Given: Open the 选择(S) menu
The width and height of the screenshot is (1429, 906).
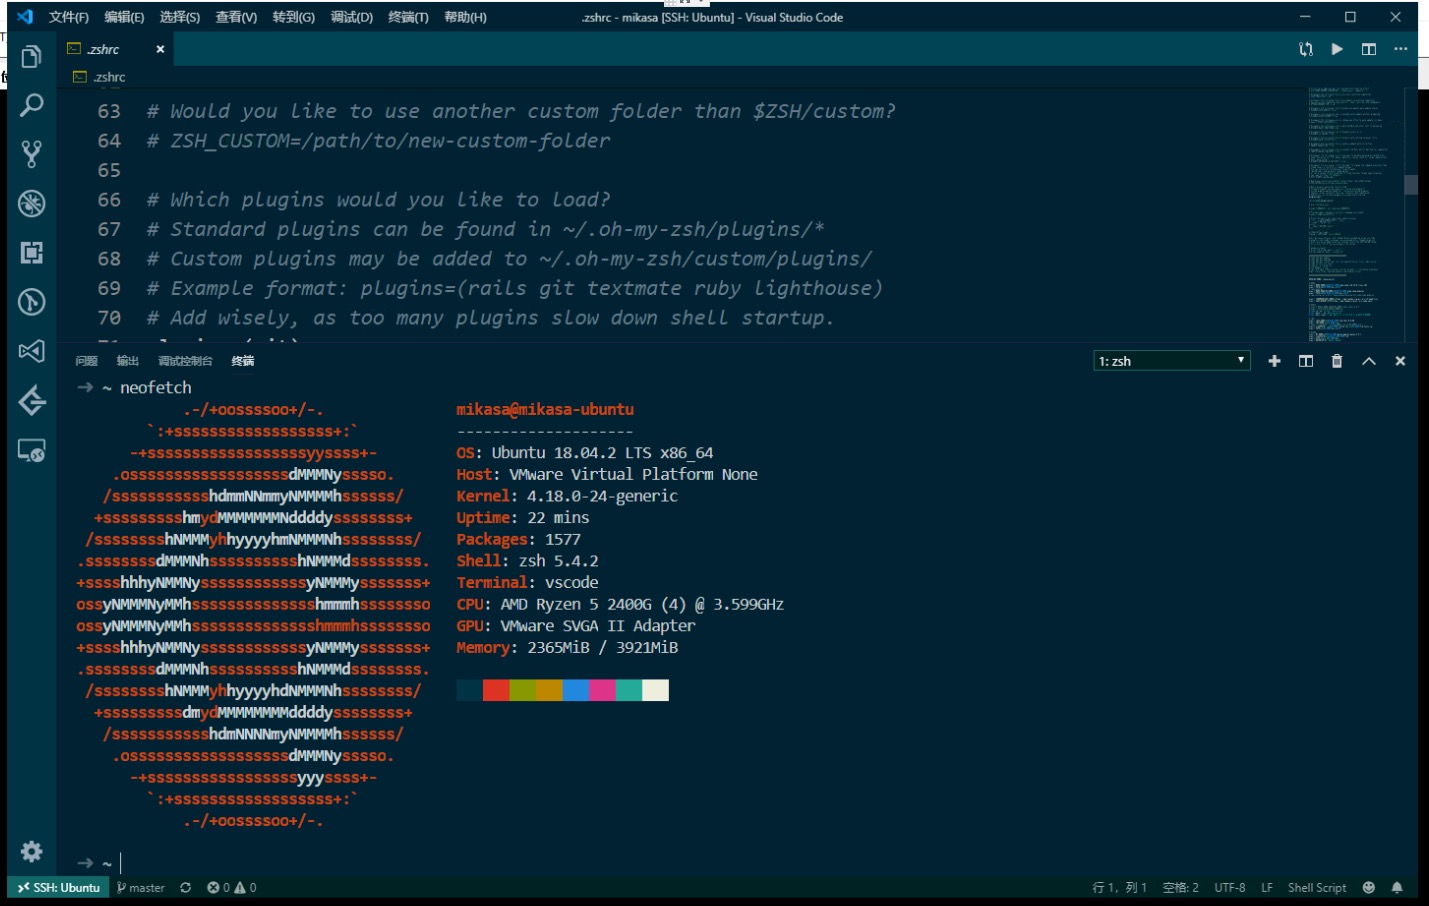Looking at the screenshot, I should [180, 17].
